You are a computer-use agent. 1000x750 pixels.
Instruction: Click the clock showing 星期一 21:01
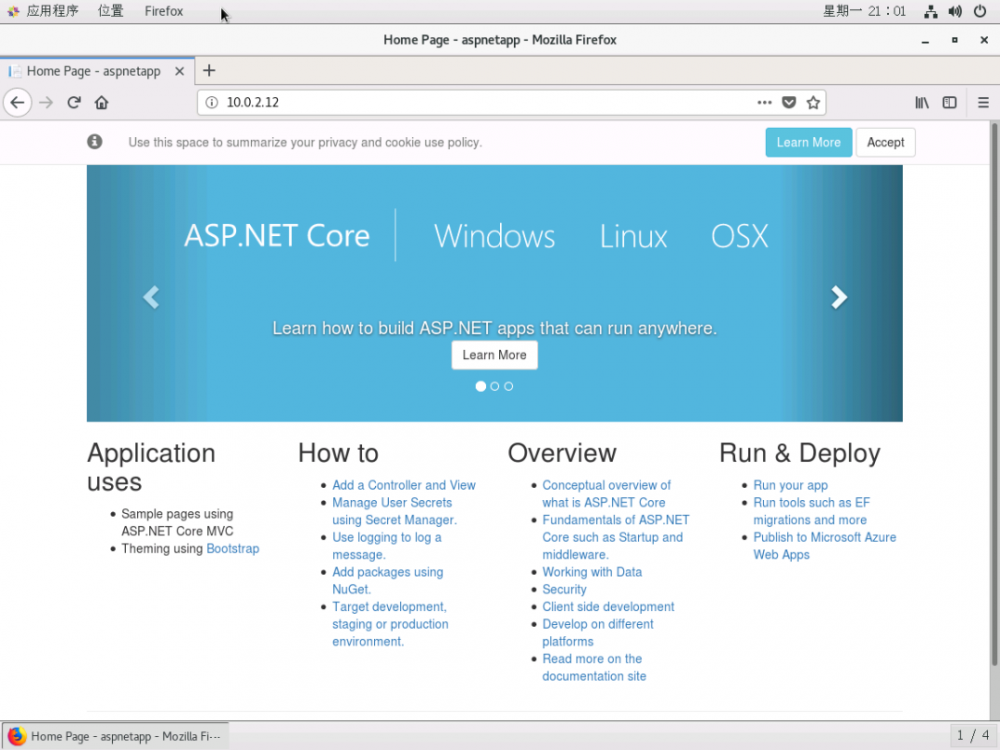pos(864,11)
